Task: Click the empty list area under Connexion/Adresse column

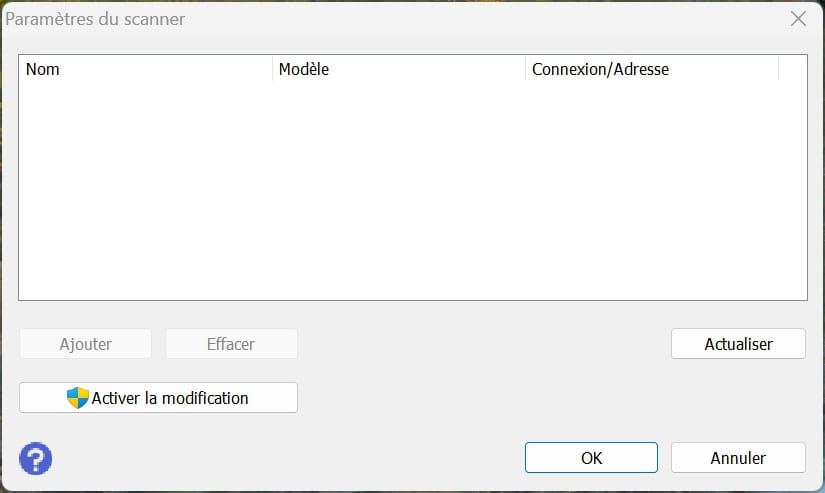Action: [652, 190]
